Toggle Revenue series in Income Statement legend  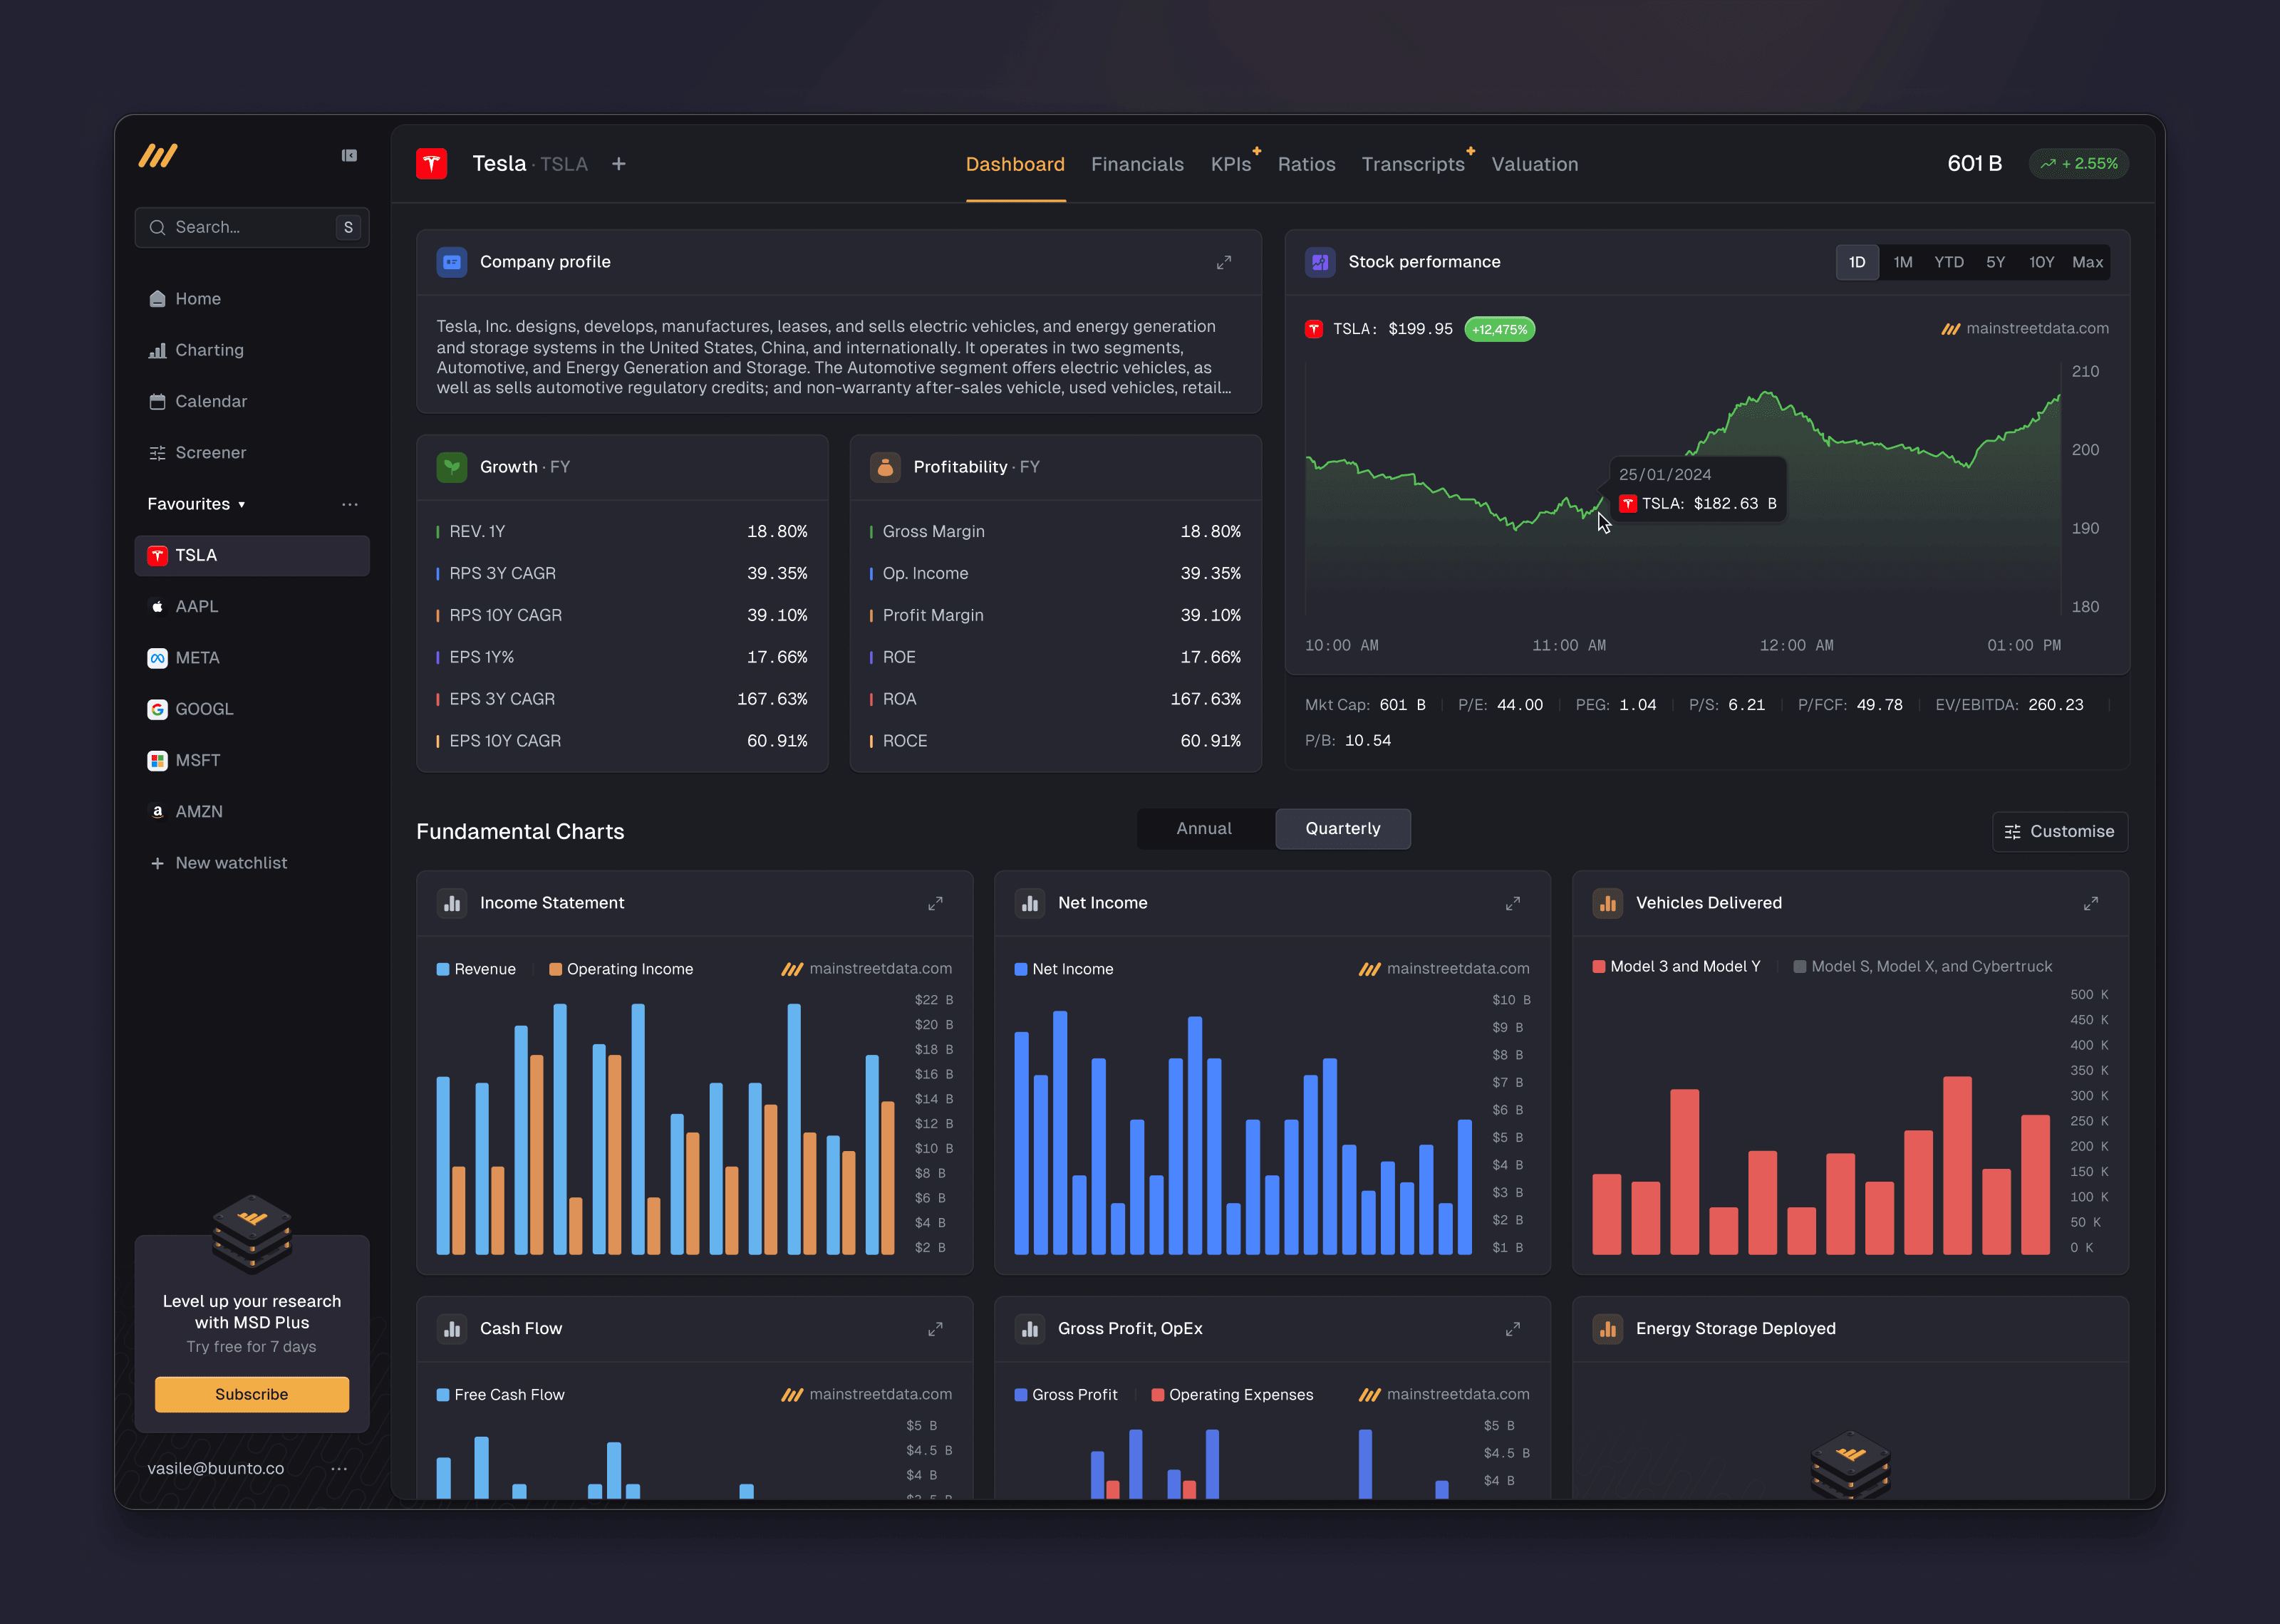click(476, 968)
